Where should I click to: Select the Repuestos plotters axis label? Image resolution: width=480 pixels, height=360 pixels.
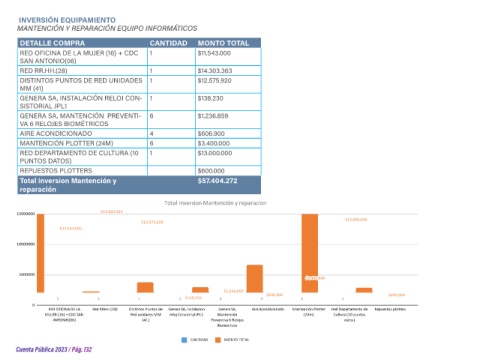click(390, 309)
